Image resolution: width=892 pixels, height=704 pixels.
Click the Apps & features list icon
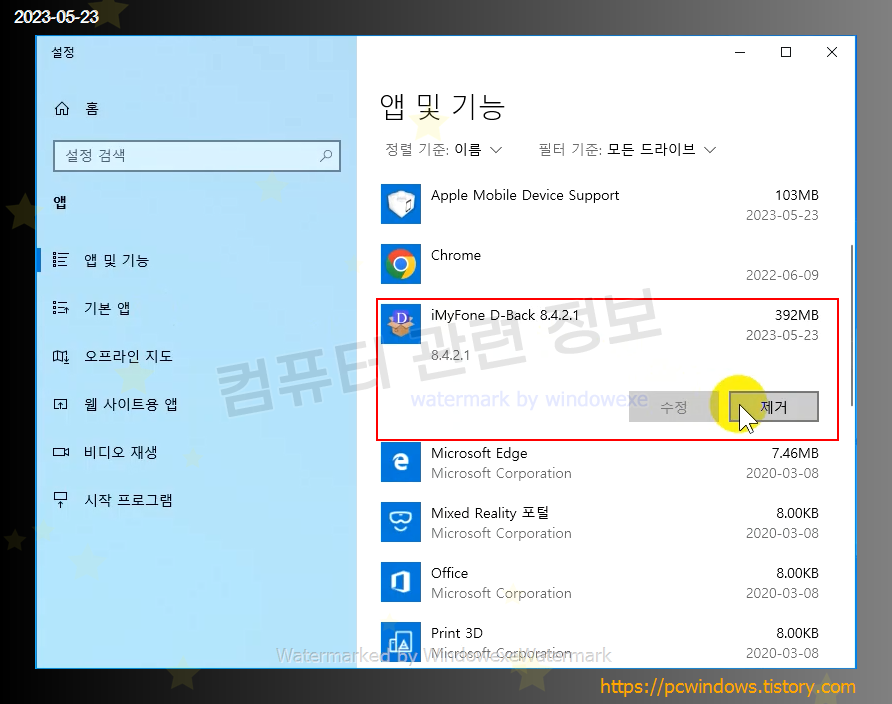(x=61, y=260)
